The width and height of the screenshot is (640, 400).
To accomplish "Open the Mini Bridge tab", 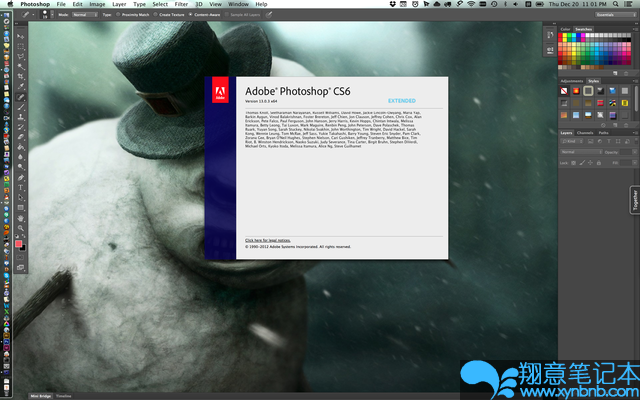I will [41, 396].
